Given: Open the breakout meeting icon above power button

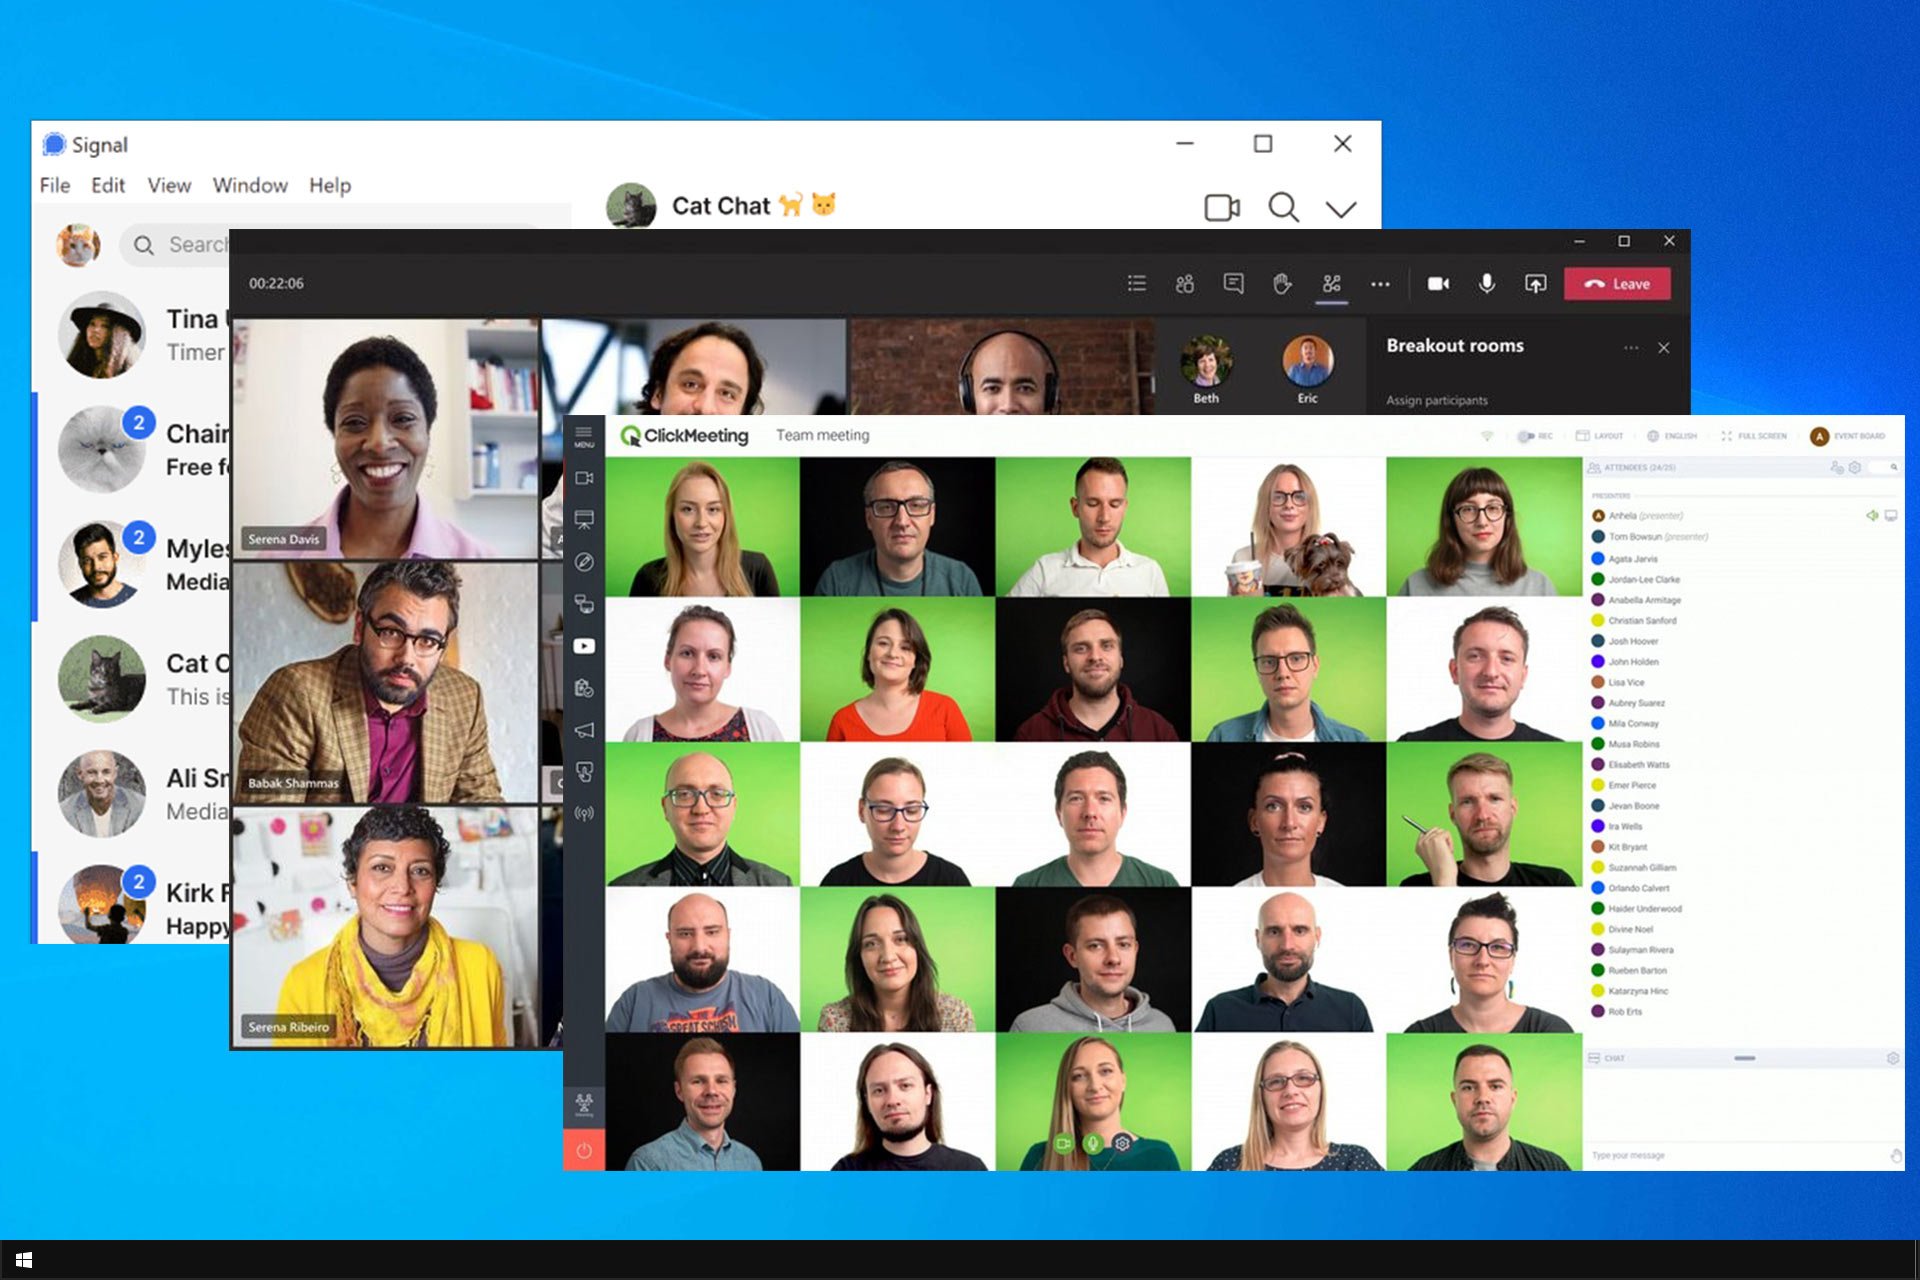Looking at the screenshot, I should 584,1104.
